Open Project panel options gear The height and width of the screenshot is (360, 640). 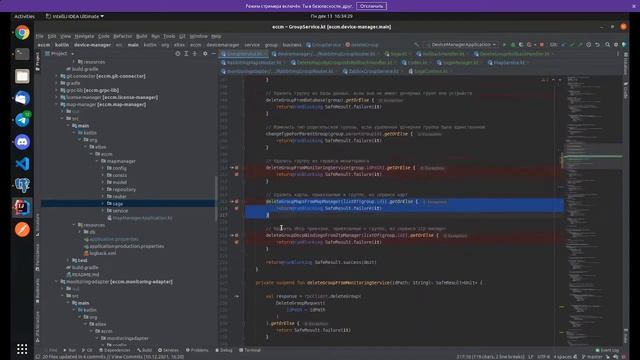(205, 53)
